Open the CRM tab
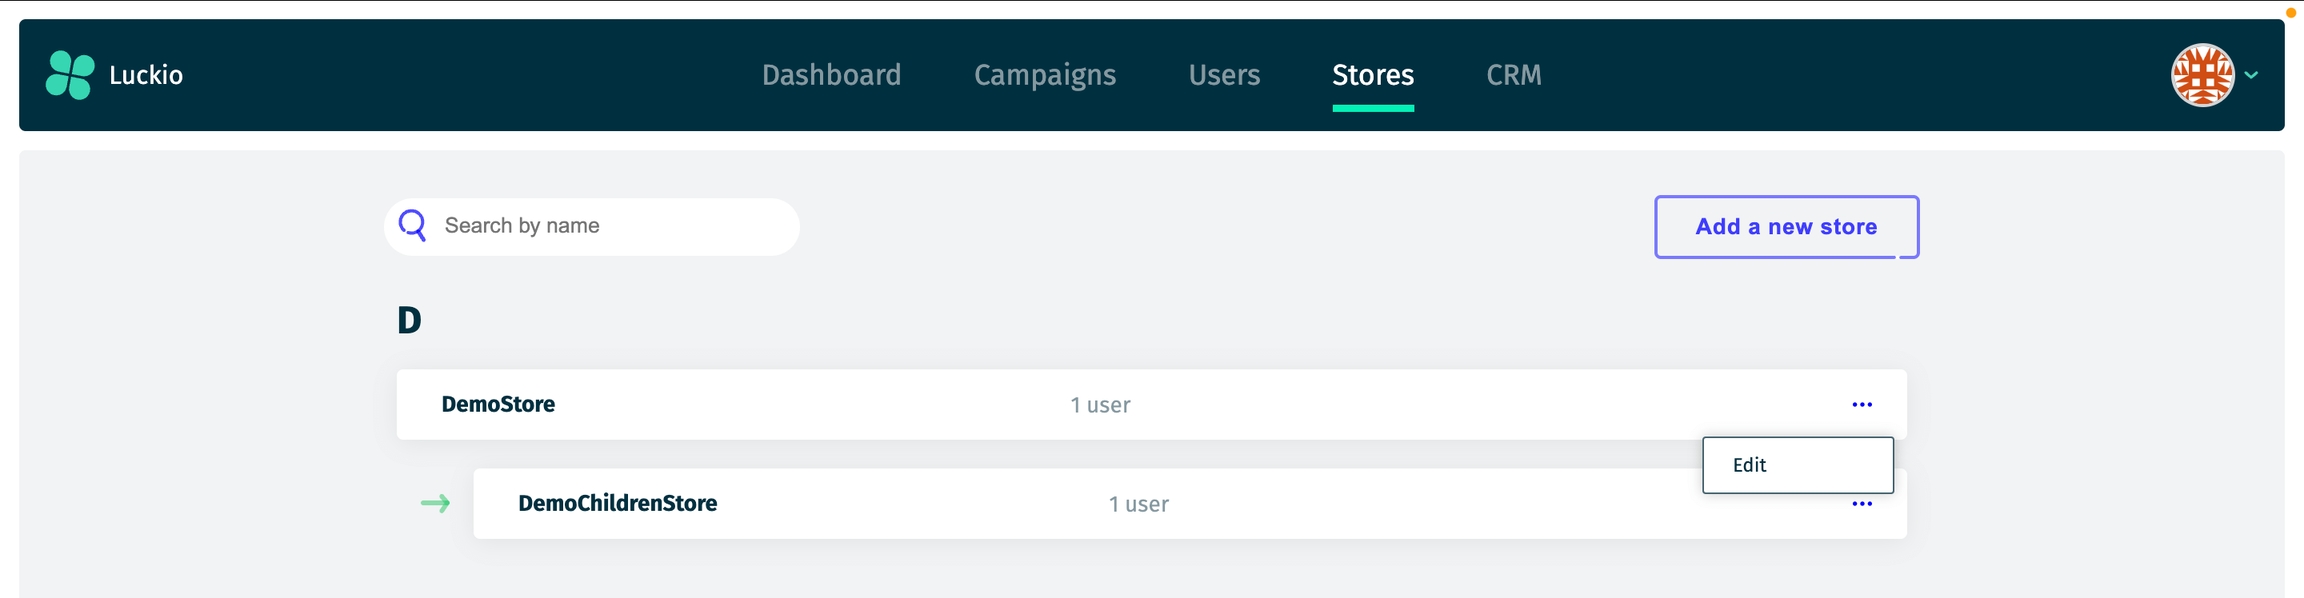This screenshot has height=598, width=2304. pyautogui.click(x=1513, y=75)
